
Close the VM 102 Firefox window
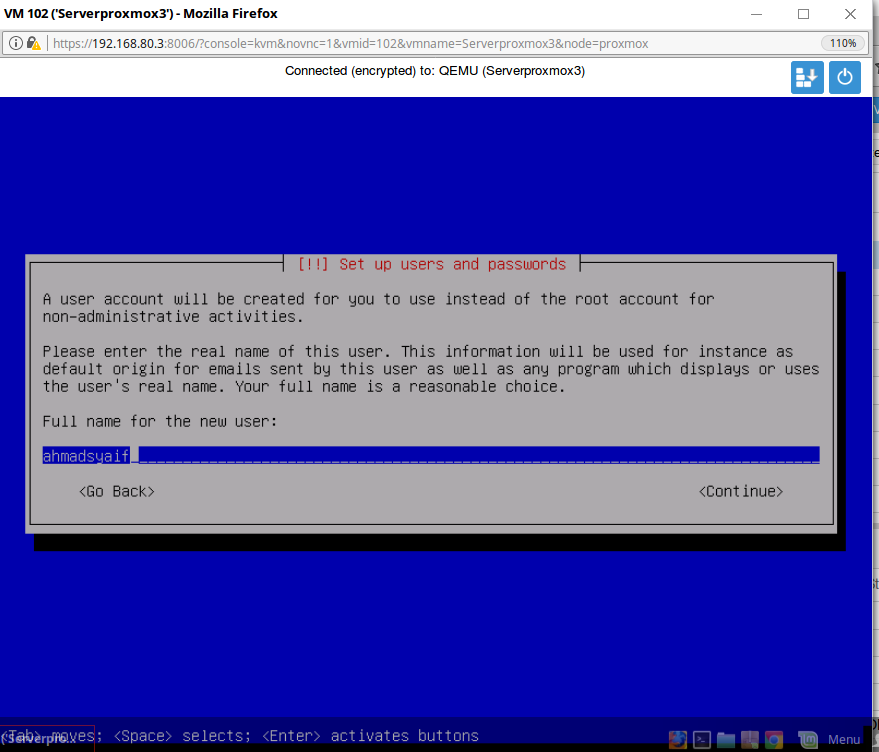click(850, 14)
